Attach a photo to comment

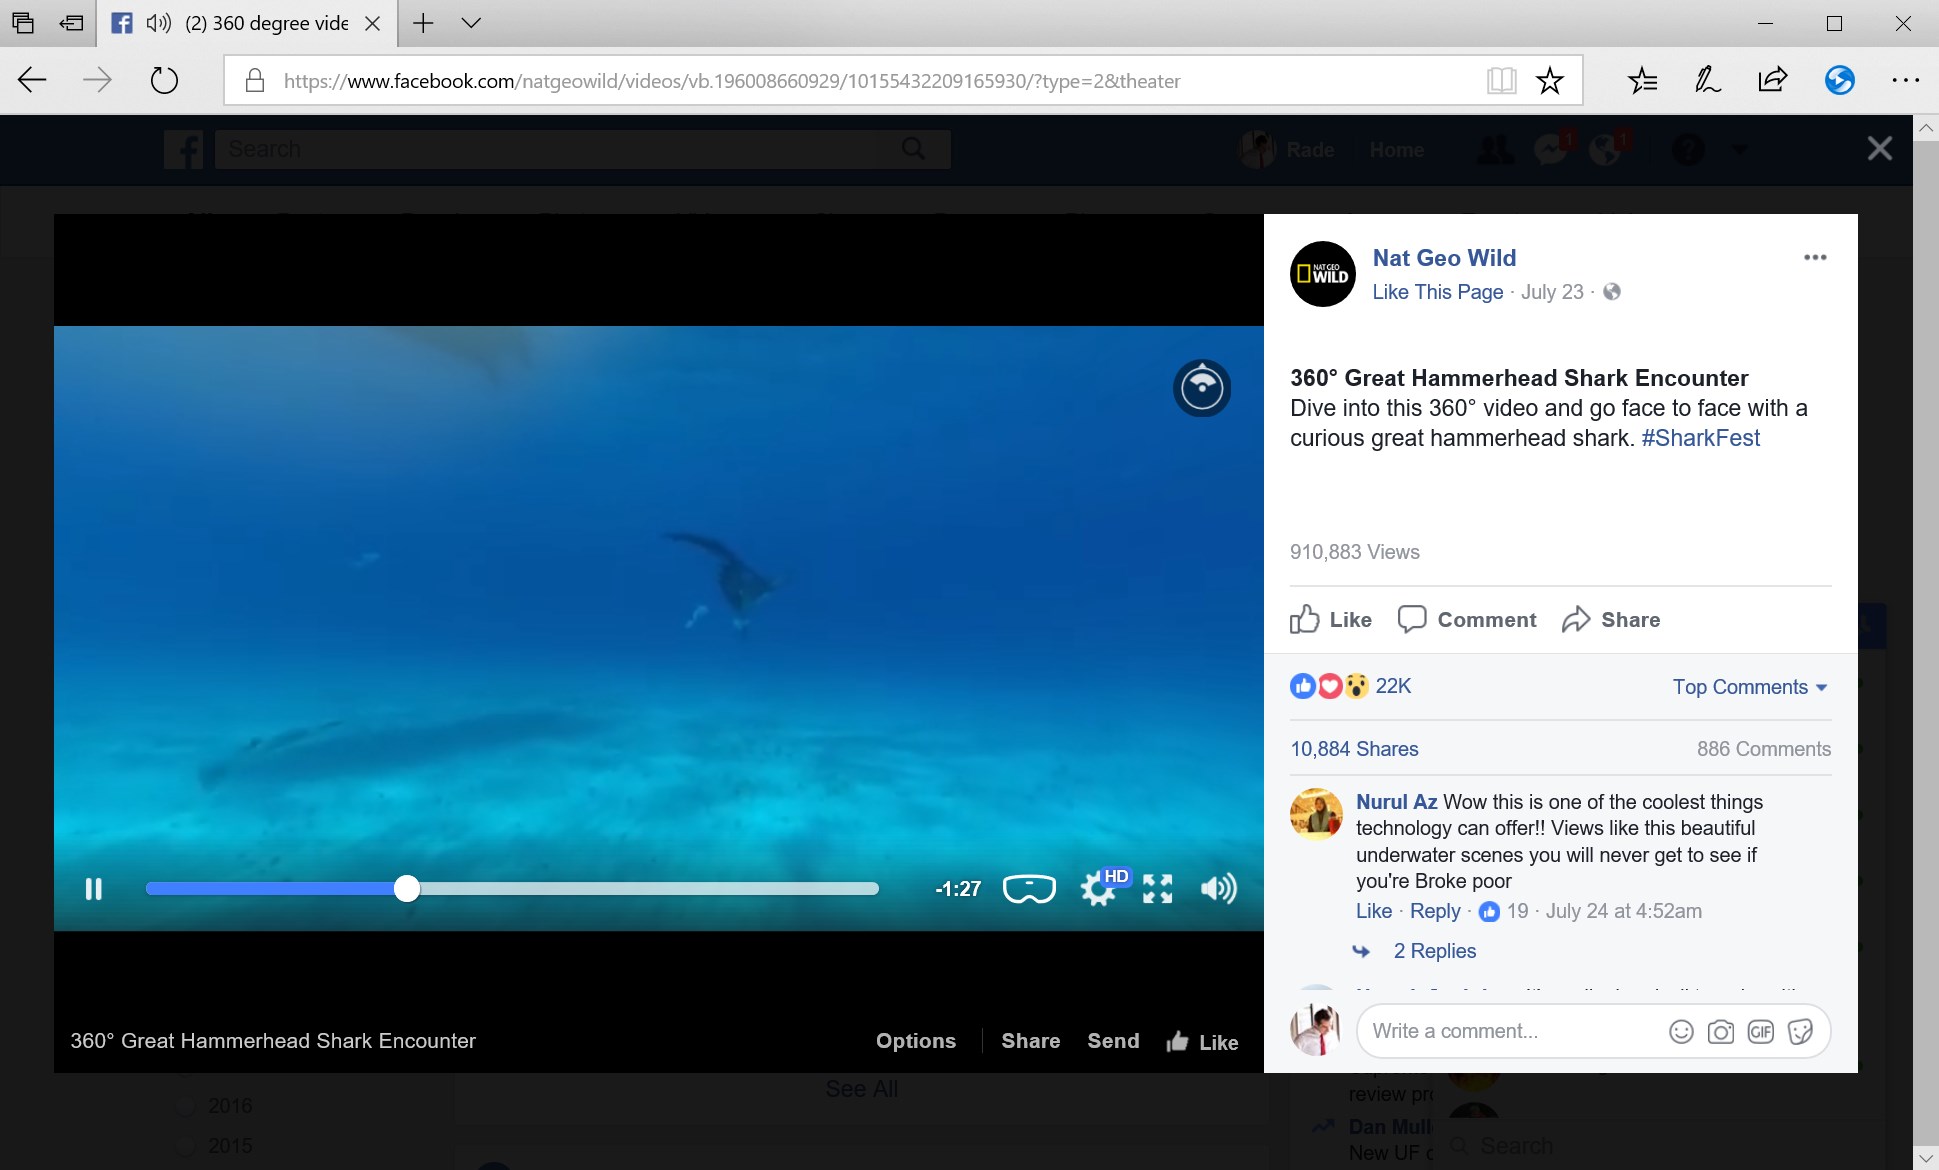(x=1721, y=1032)
